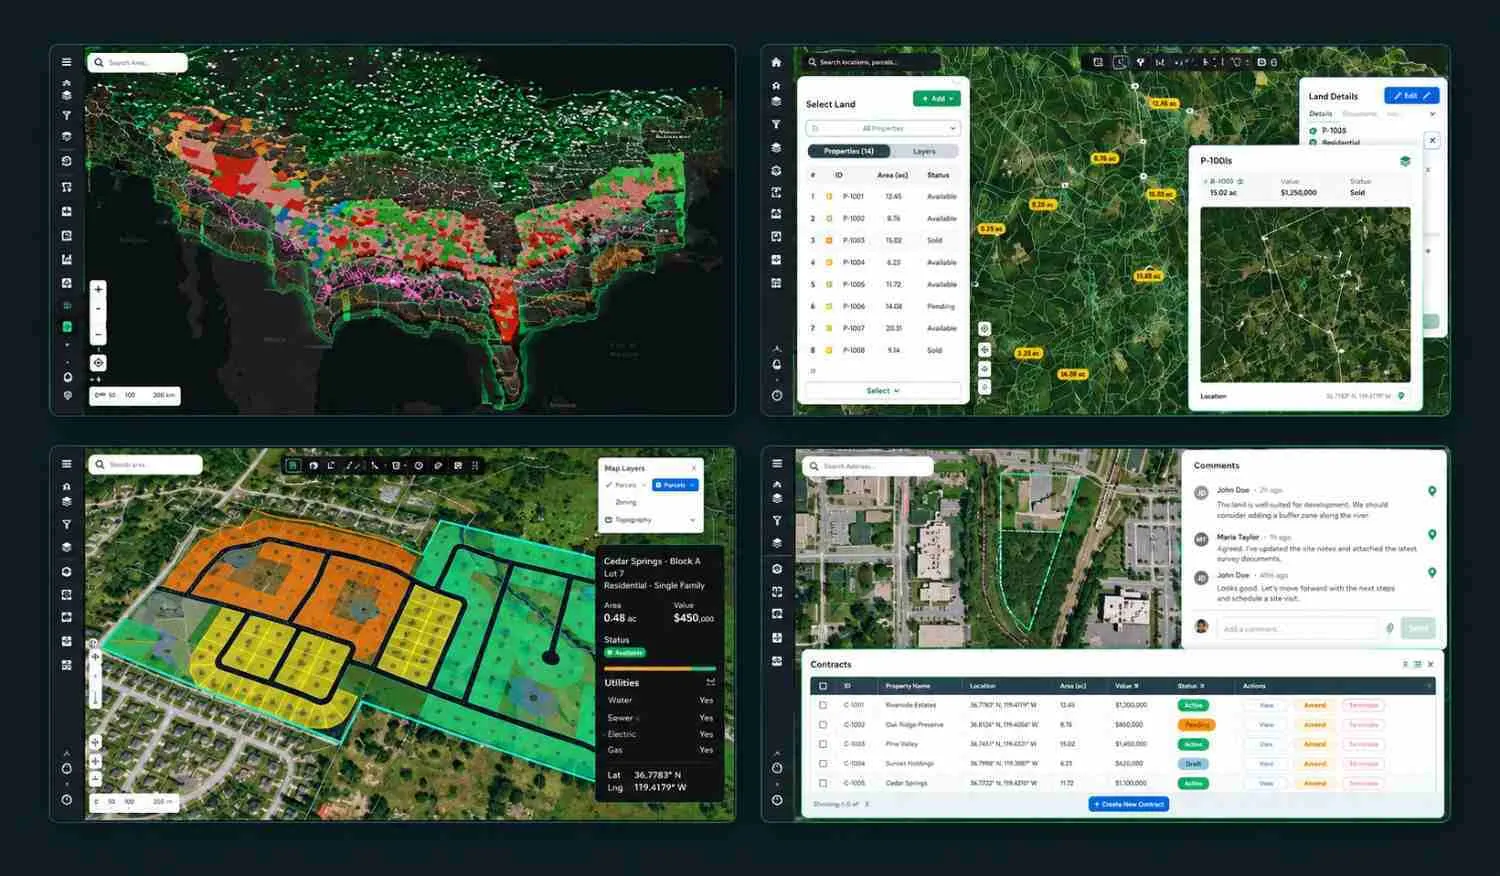Click the first toolbar icon above the Cedar Springs map
The width and height of the screenshot is (1500, 876).
293,465
